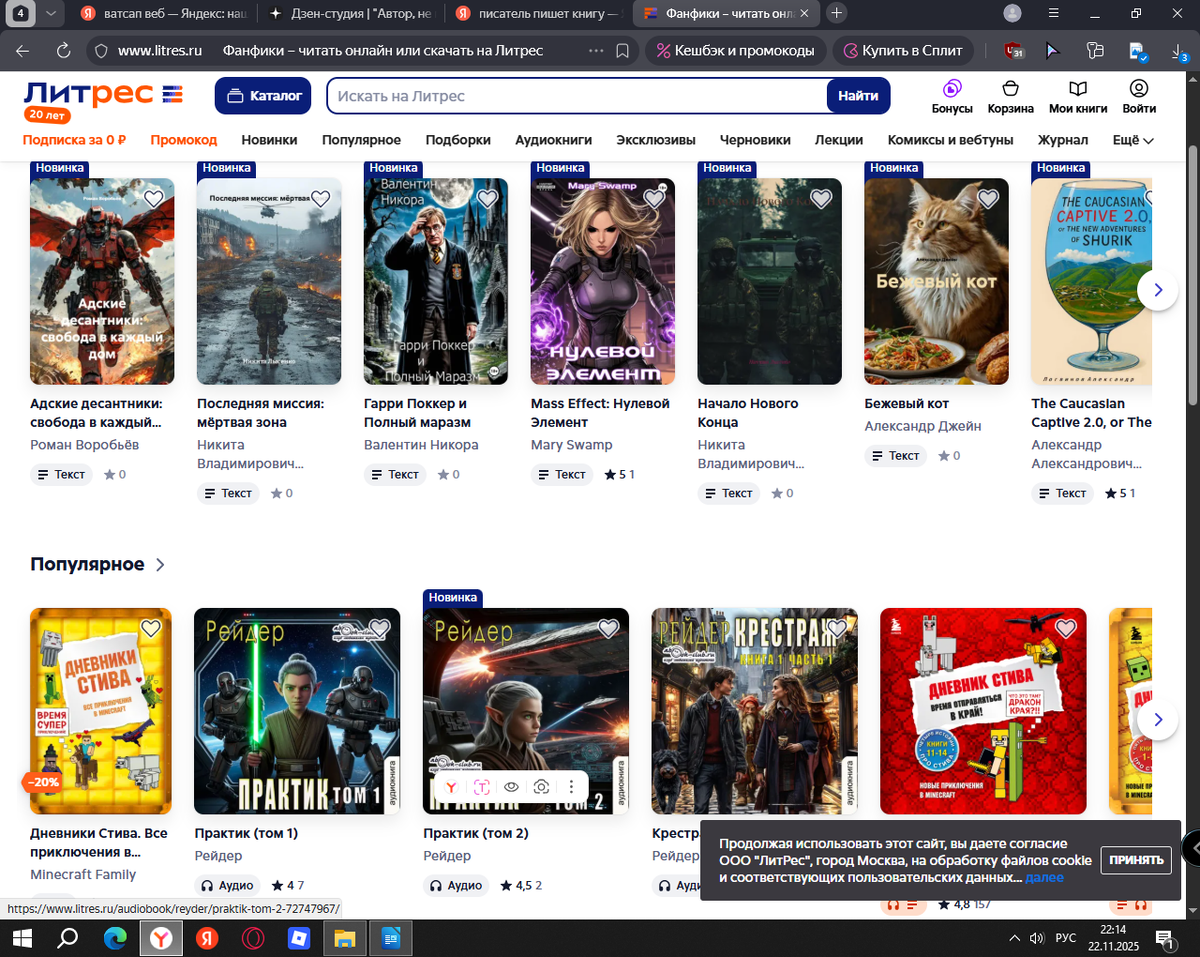Screen dimensions: 1200x957
Task: Open Подписка за 0 ₽ link
Action: 74,140
